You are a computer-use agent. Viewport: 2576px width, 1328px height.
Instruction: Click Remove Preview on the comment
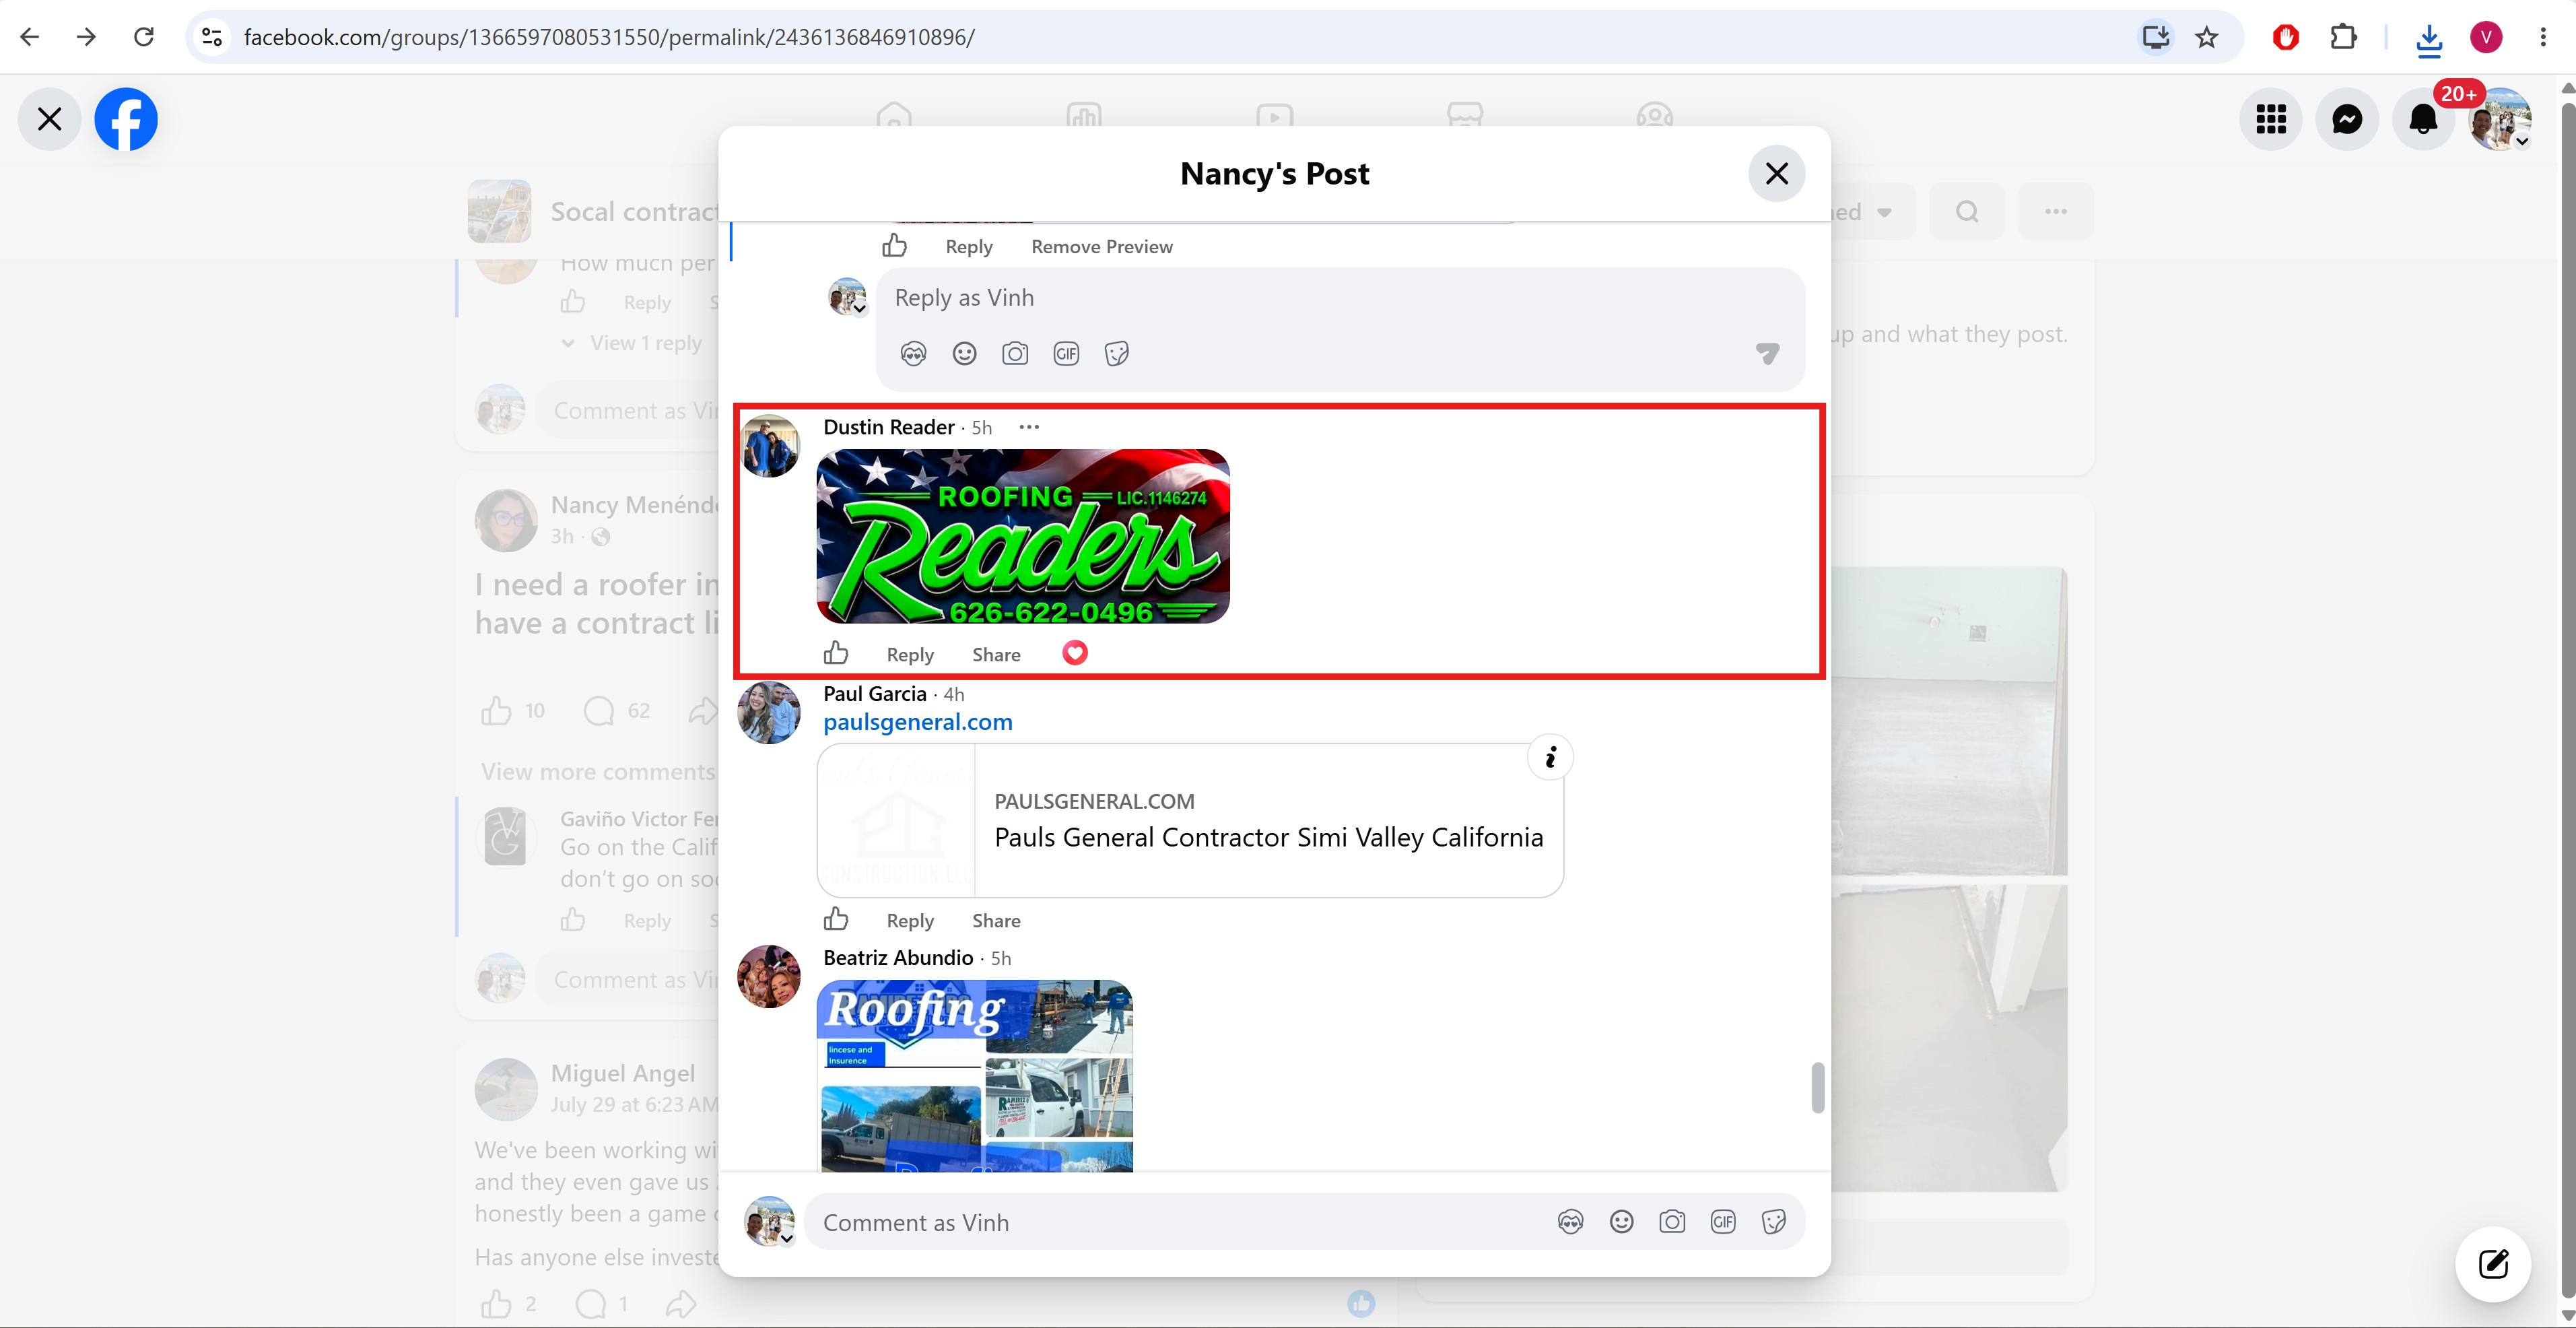1102,247
